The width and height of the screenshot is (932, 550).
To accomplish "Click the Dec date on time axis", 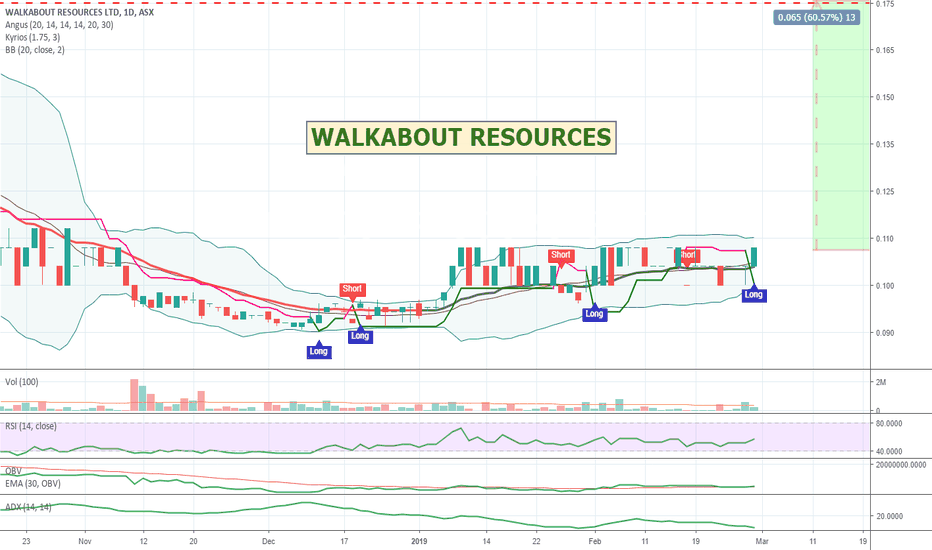I will tap(268, 541).
